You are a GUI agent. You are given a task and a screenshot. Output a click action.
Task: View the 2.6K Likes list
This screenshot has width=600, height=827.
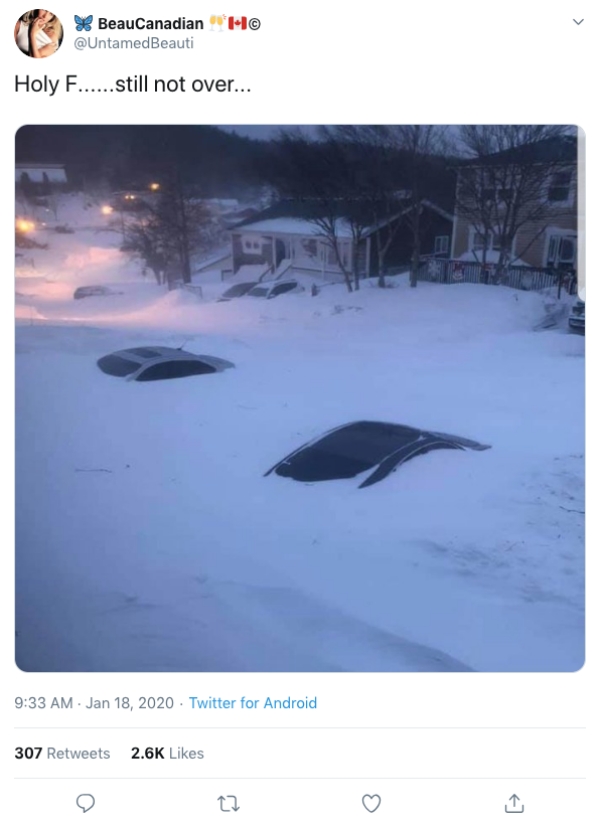coord(167,753)
